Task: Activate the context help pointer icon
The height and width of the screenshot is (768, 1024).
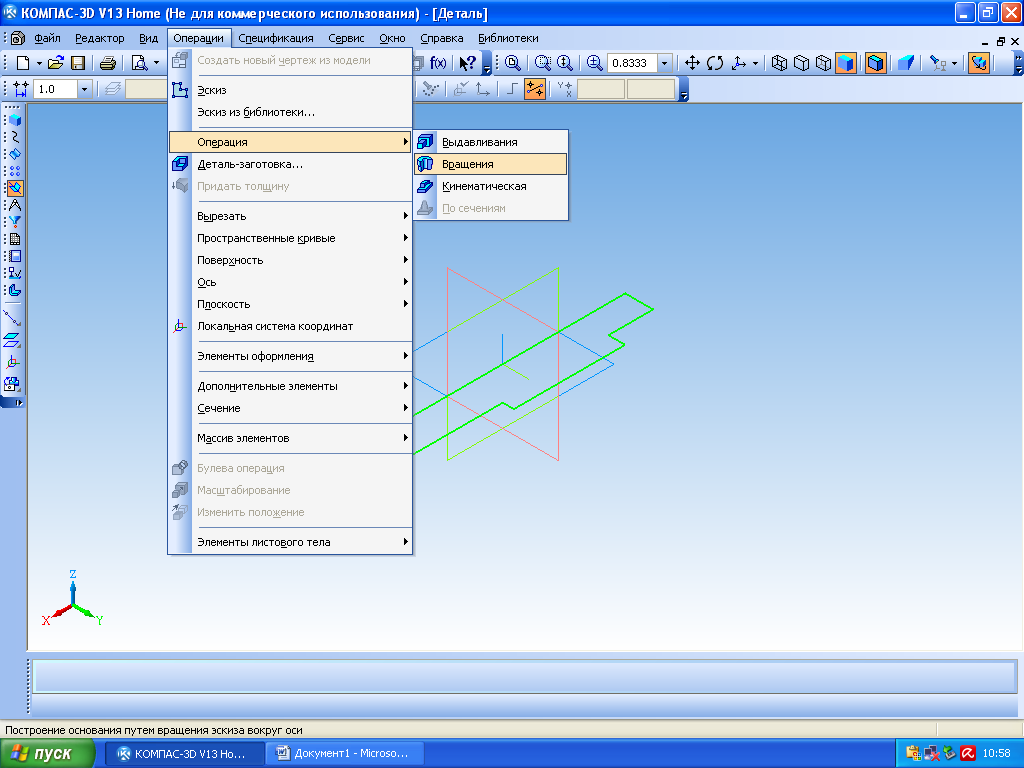Action: point(468,63)
